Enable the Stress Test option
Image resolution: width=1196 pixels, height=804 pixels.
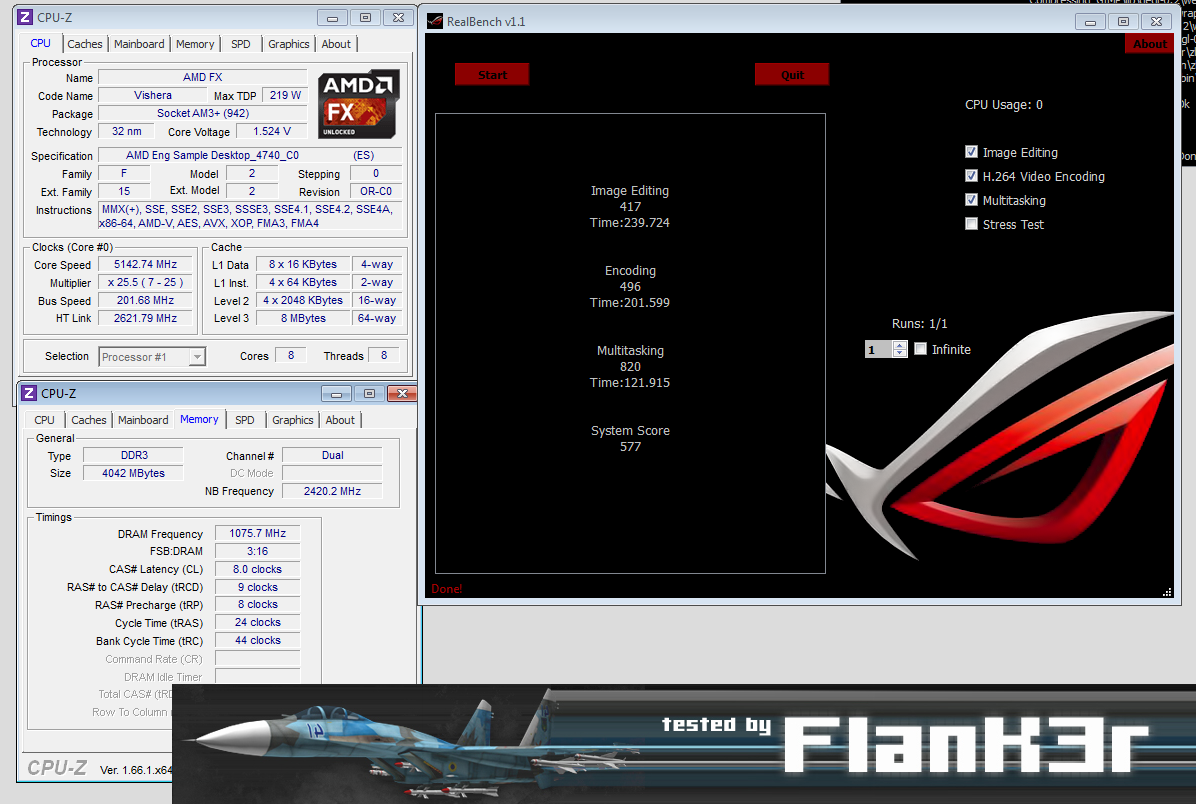[x=971, y=224]
